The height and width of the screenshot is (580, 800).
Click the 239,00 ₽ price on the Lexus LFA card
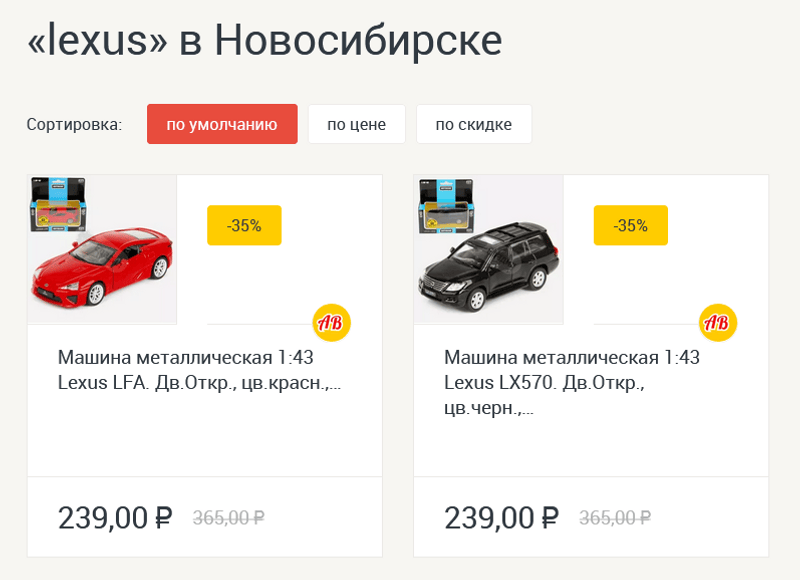click(104, 517)
